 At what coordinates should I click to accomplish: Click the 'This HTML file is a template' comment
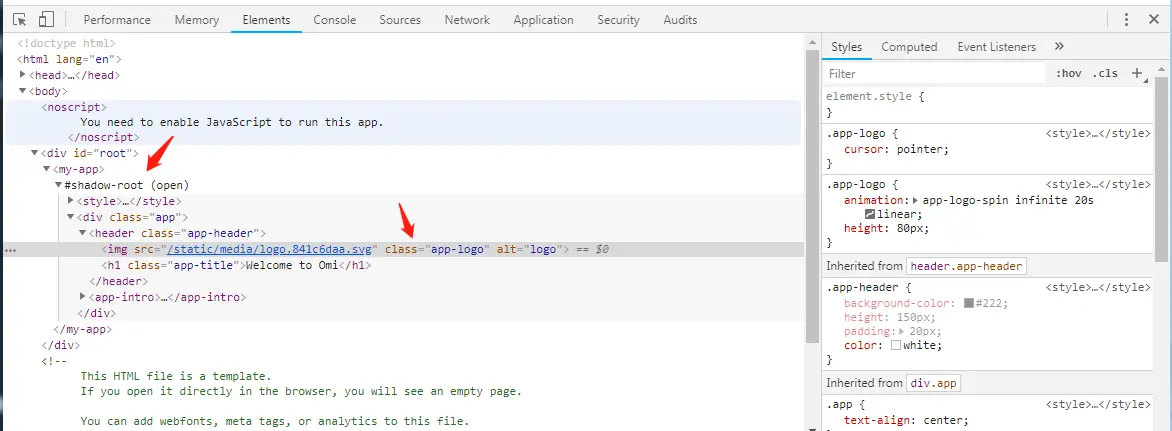tap(176, 376)
